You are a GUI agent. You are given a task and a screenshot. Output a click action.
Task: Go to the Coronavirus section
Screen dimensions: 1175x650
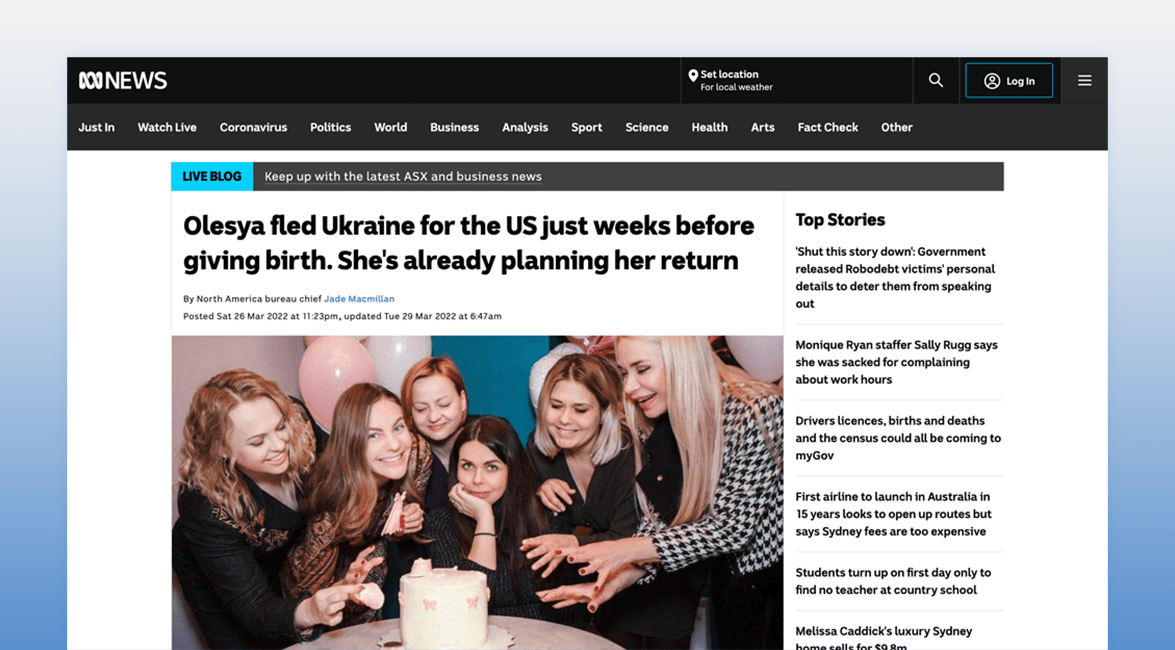[253, 127]
